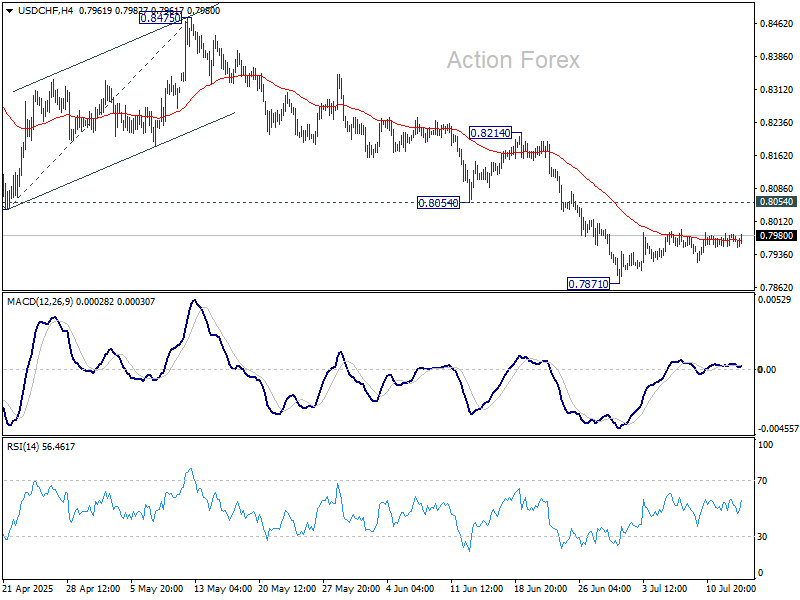Select the 0.80540 tag on the price axis
This screenshot has height=600, width=800.
click(x=777, y=202)
